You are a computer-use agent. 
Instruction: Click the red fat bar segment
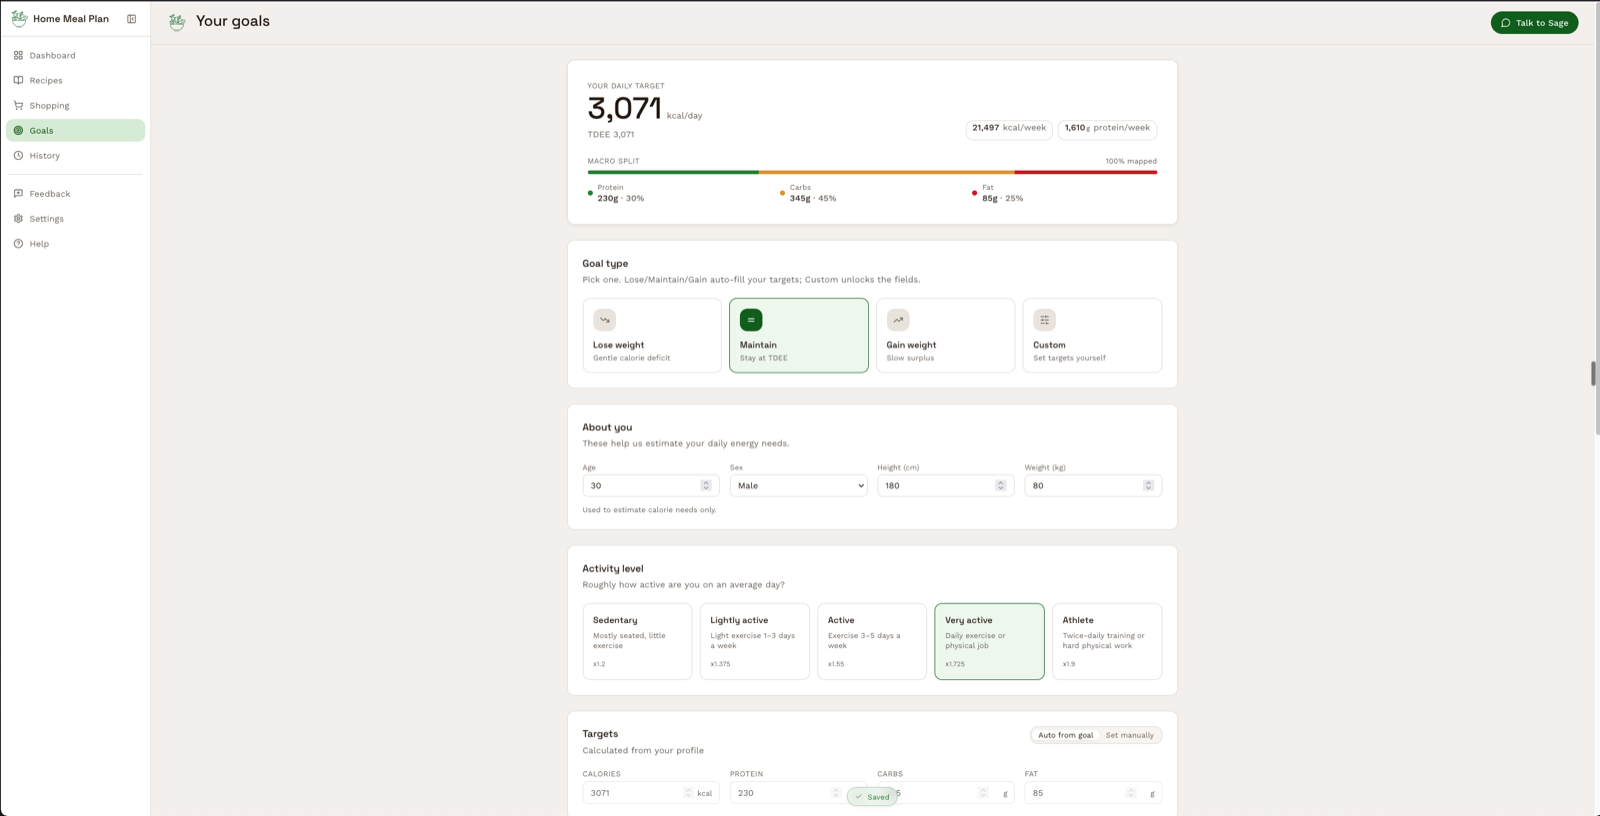click(x=1086, y=172)
